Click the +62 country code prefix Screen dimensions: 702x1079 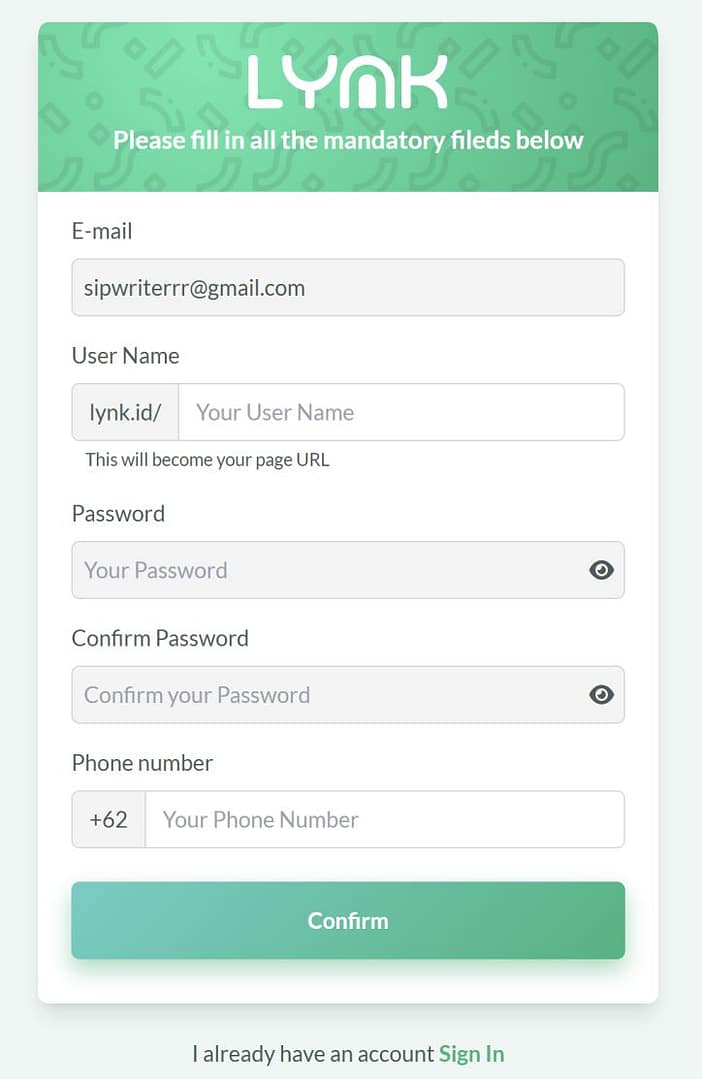coord(109,820)
